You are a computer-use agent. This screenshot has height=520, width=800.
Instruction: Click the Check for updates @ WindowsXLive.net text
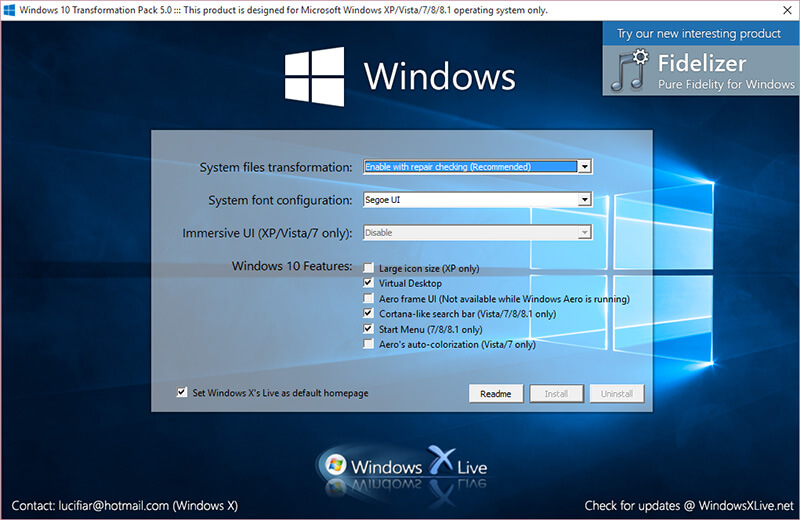pos(689,506)
